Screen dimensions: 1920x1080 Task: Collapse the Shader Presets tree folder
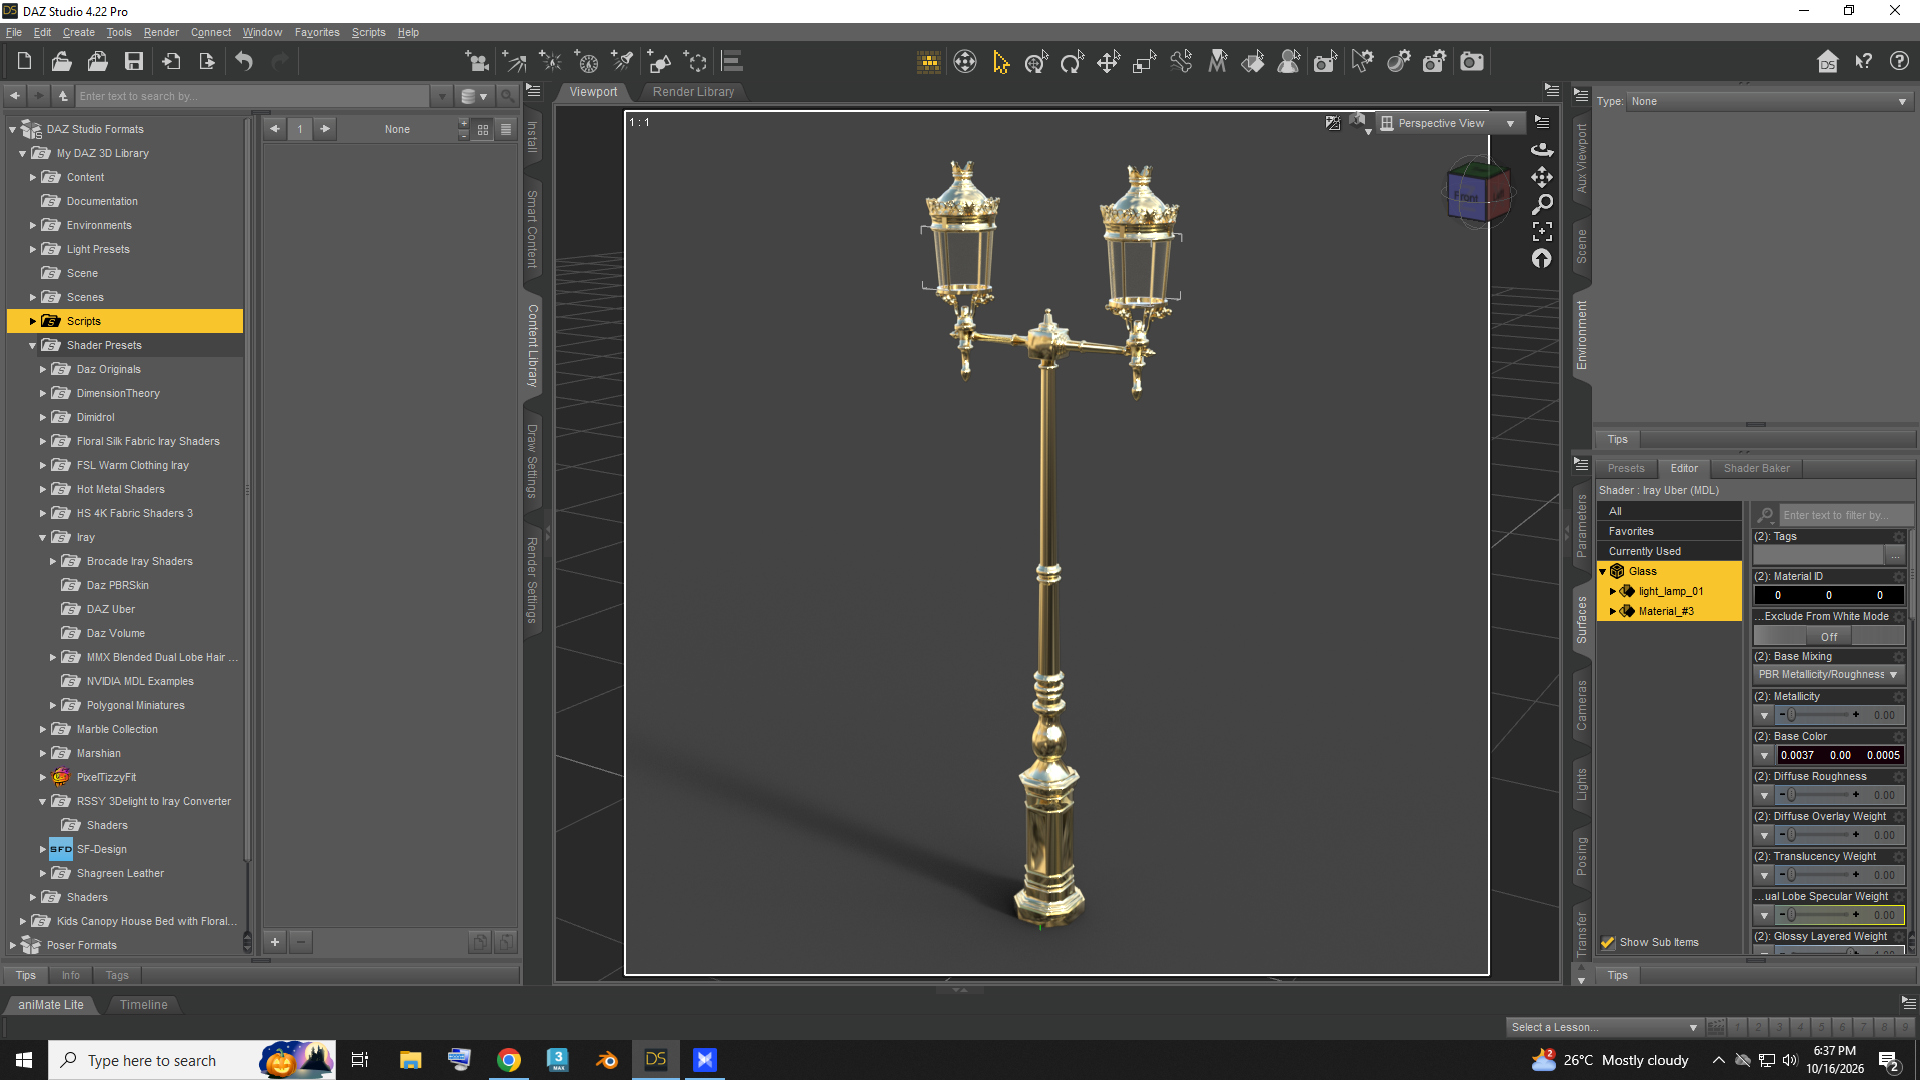tap(33, 346)
